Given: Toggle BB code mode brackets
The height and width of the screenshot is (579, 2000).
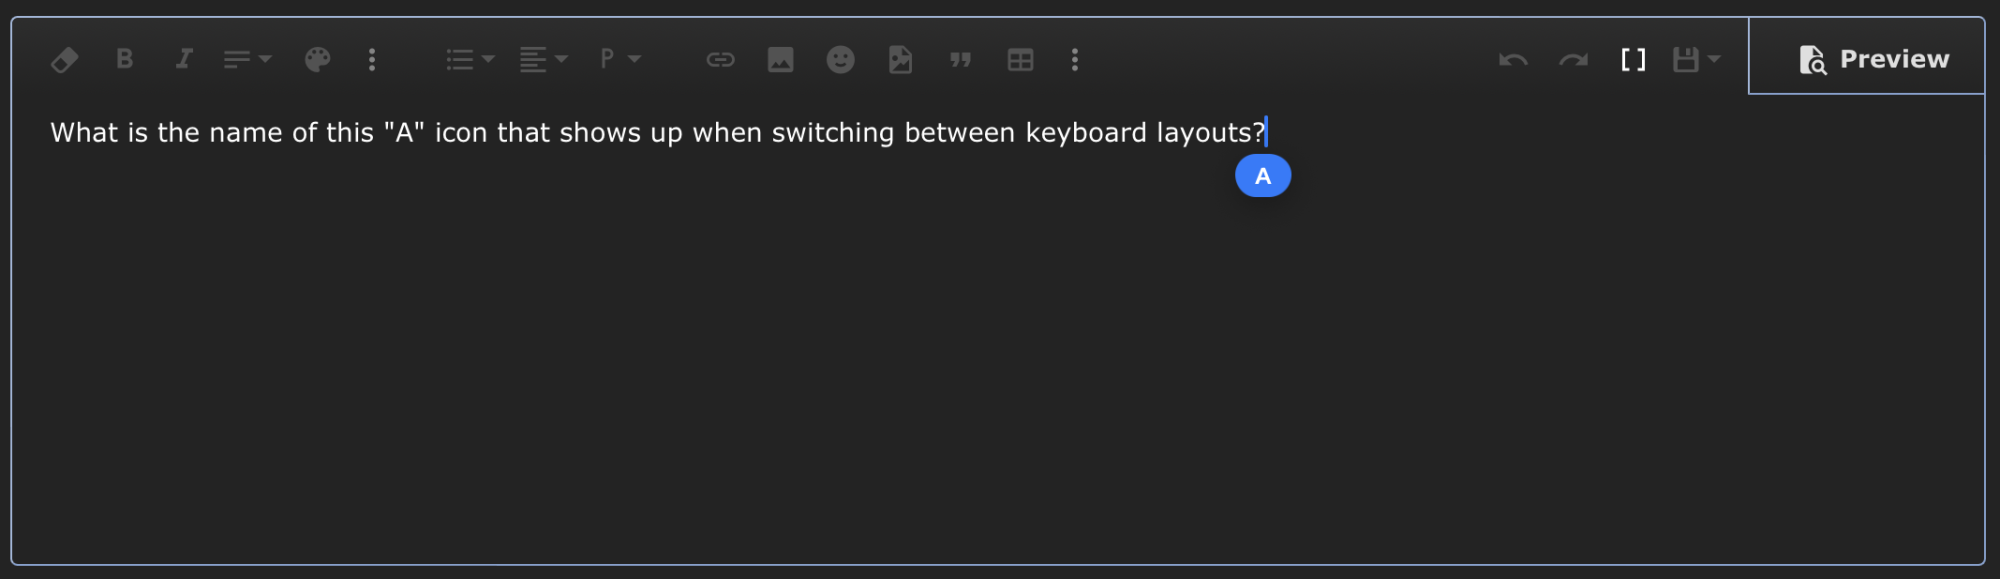Looking at the screenshot, I should coord(1633,60).
